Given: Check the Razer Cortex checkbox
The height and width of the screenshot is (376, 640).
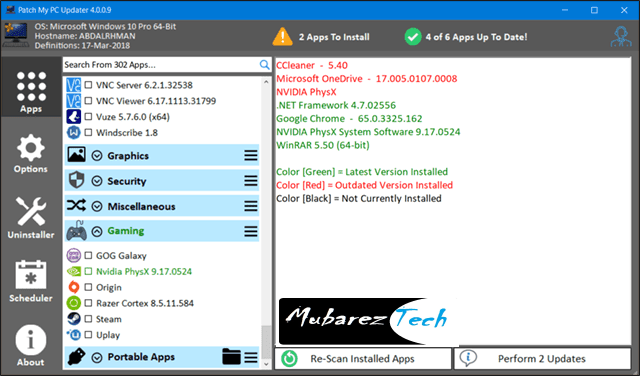Looking at the screenshot, I should point(88,303).
